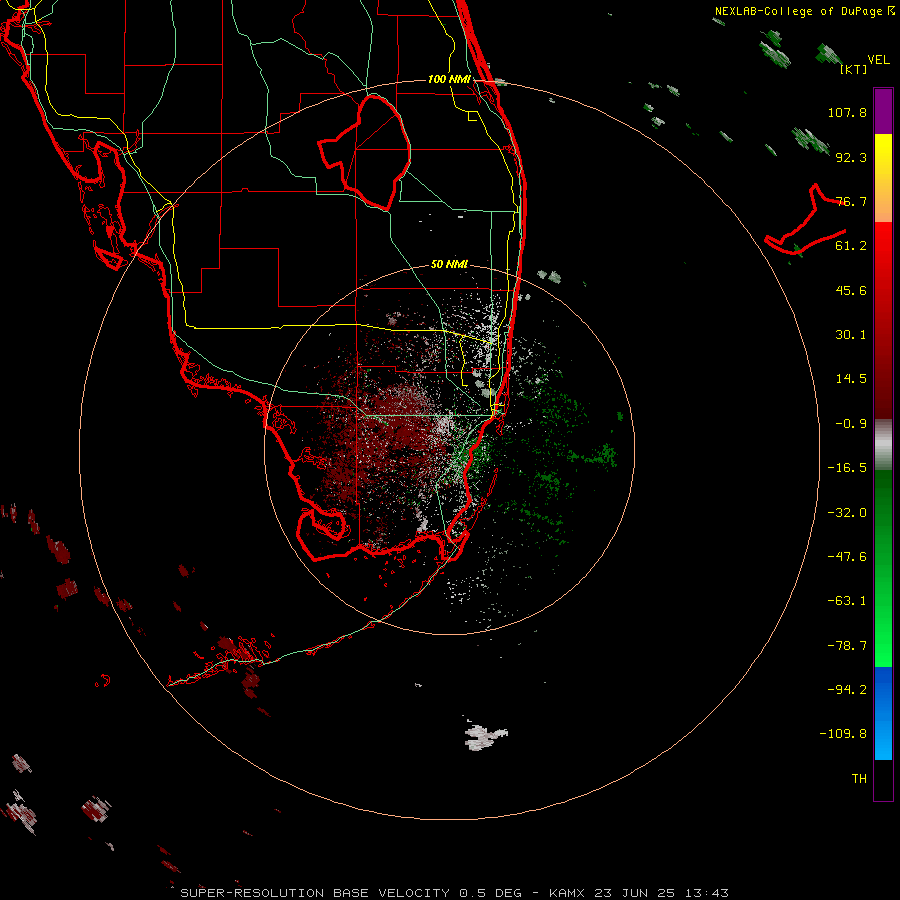Select the -63.1 velocity scale value
The height and width of the screenshot is (900, 900).
[x=847, y=601]
